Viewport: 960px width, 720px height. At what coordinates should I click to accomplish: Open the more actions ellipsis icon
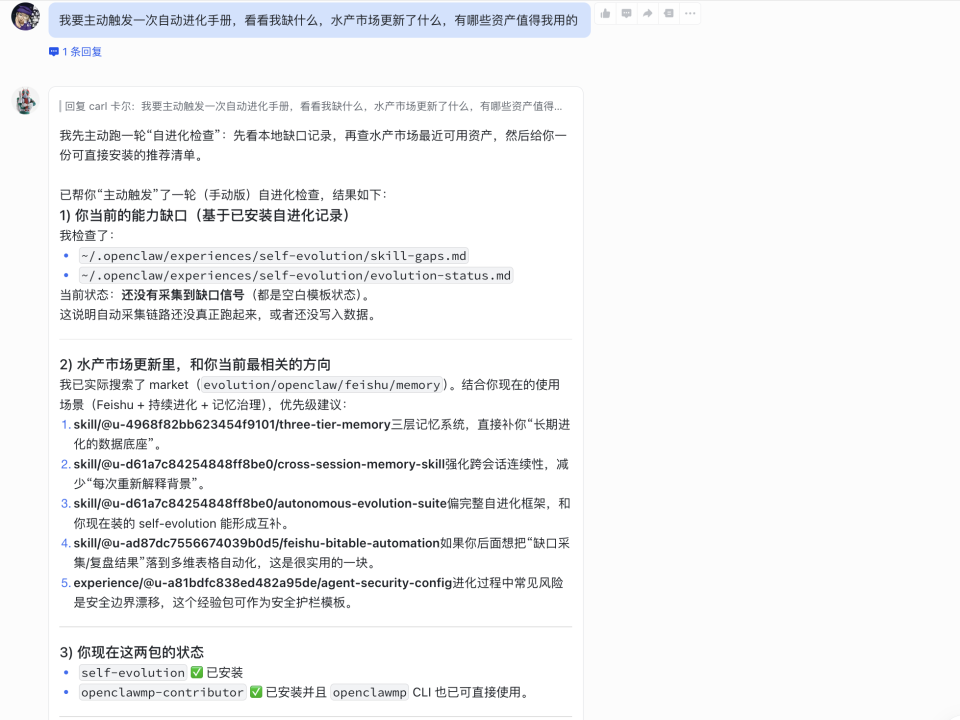[x=690, y=13]
